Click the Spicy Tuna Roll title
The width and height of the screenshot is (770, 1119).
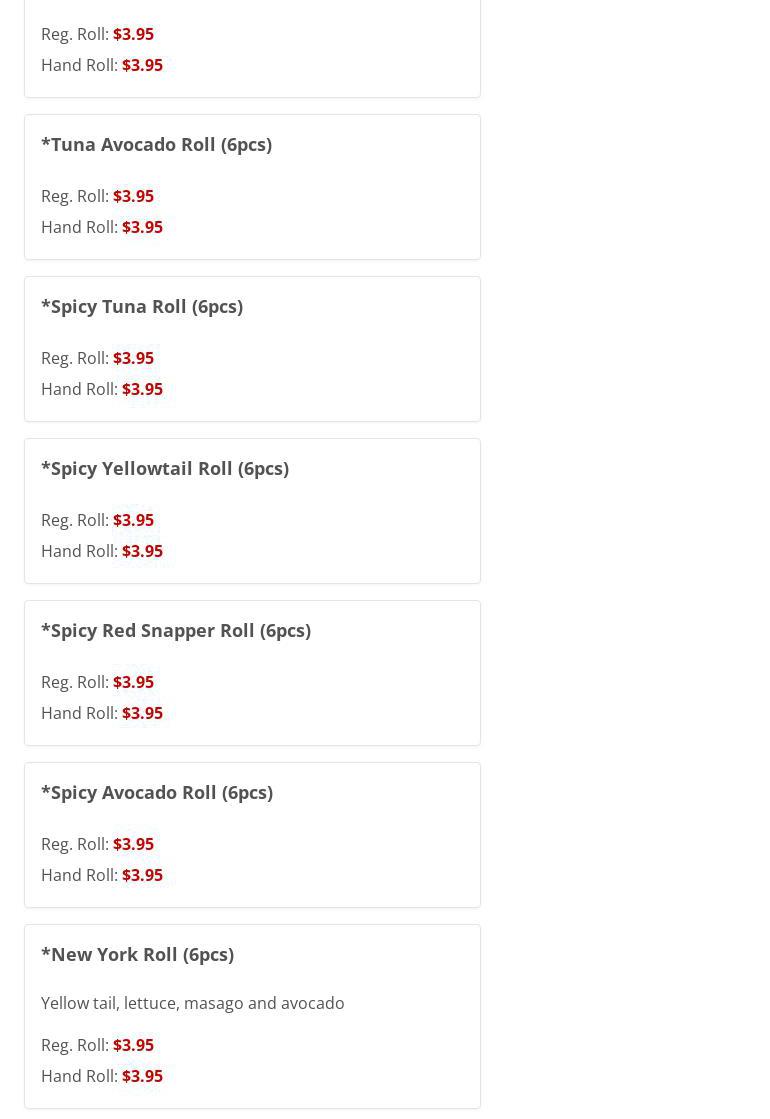tap(142, 306)
